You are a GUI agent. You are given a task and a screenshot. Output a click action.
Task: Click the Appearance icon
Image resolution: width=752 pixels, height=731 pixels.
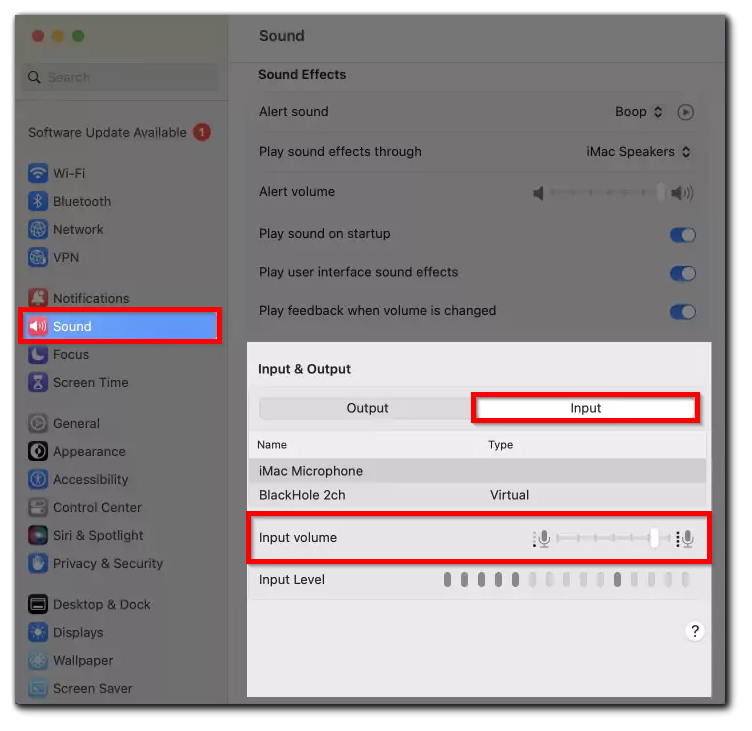click(38, 451)
